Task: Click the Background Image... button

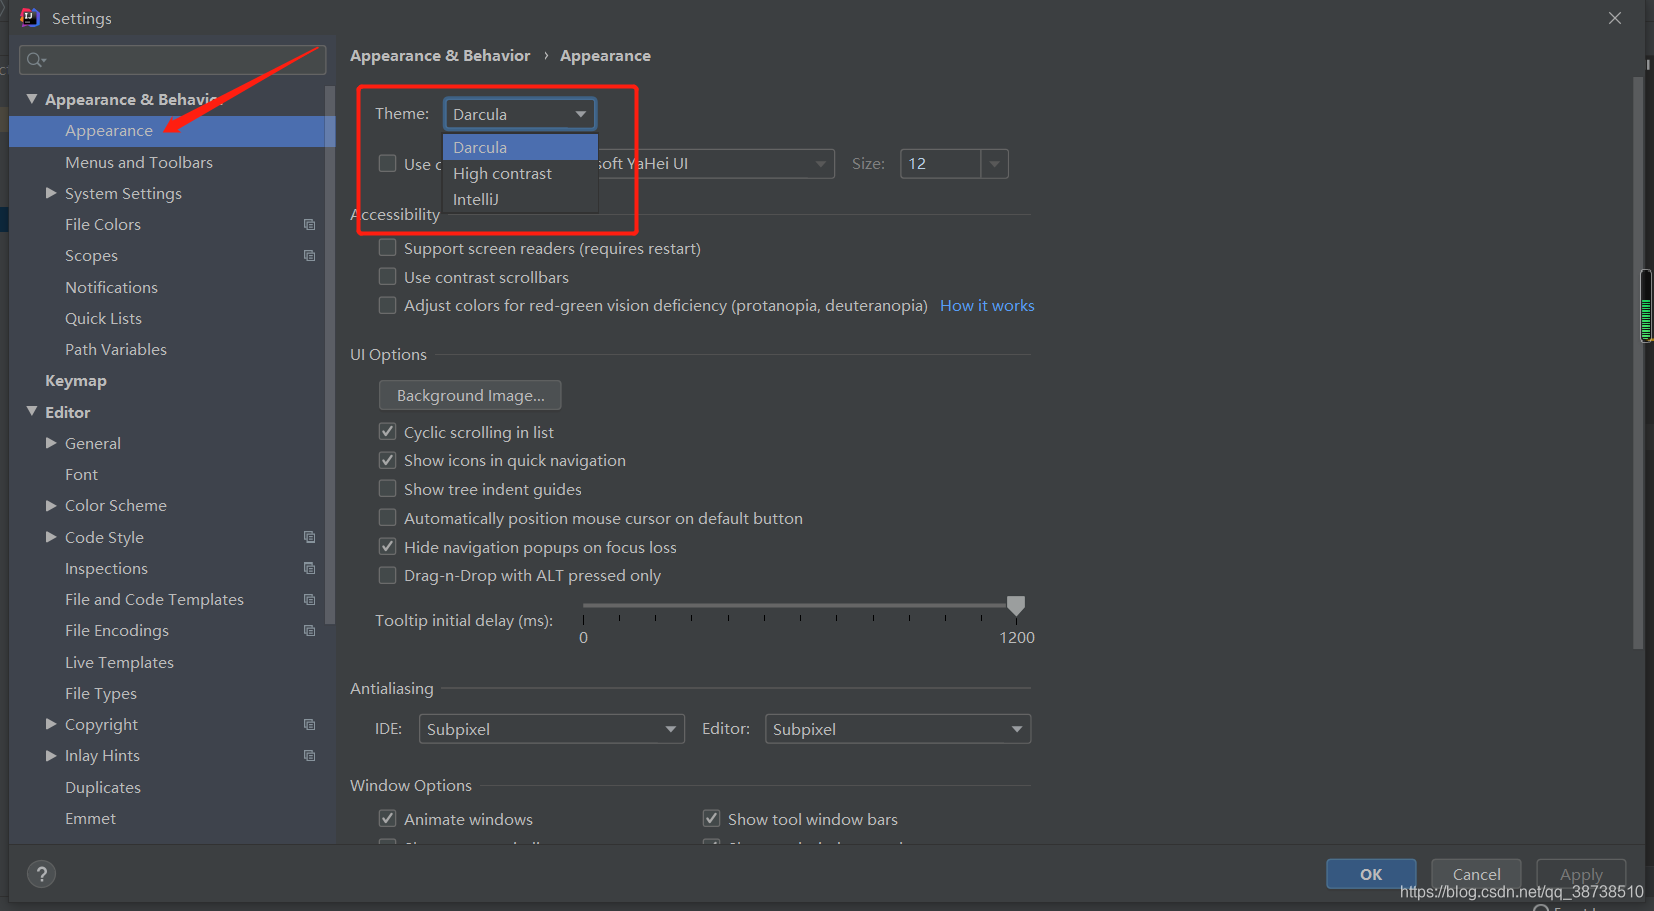Action: 470,395
